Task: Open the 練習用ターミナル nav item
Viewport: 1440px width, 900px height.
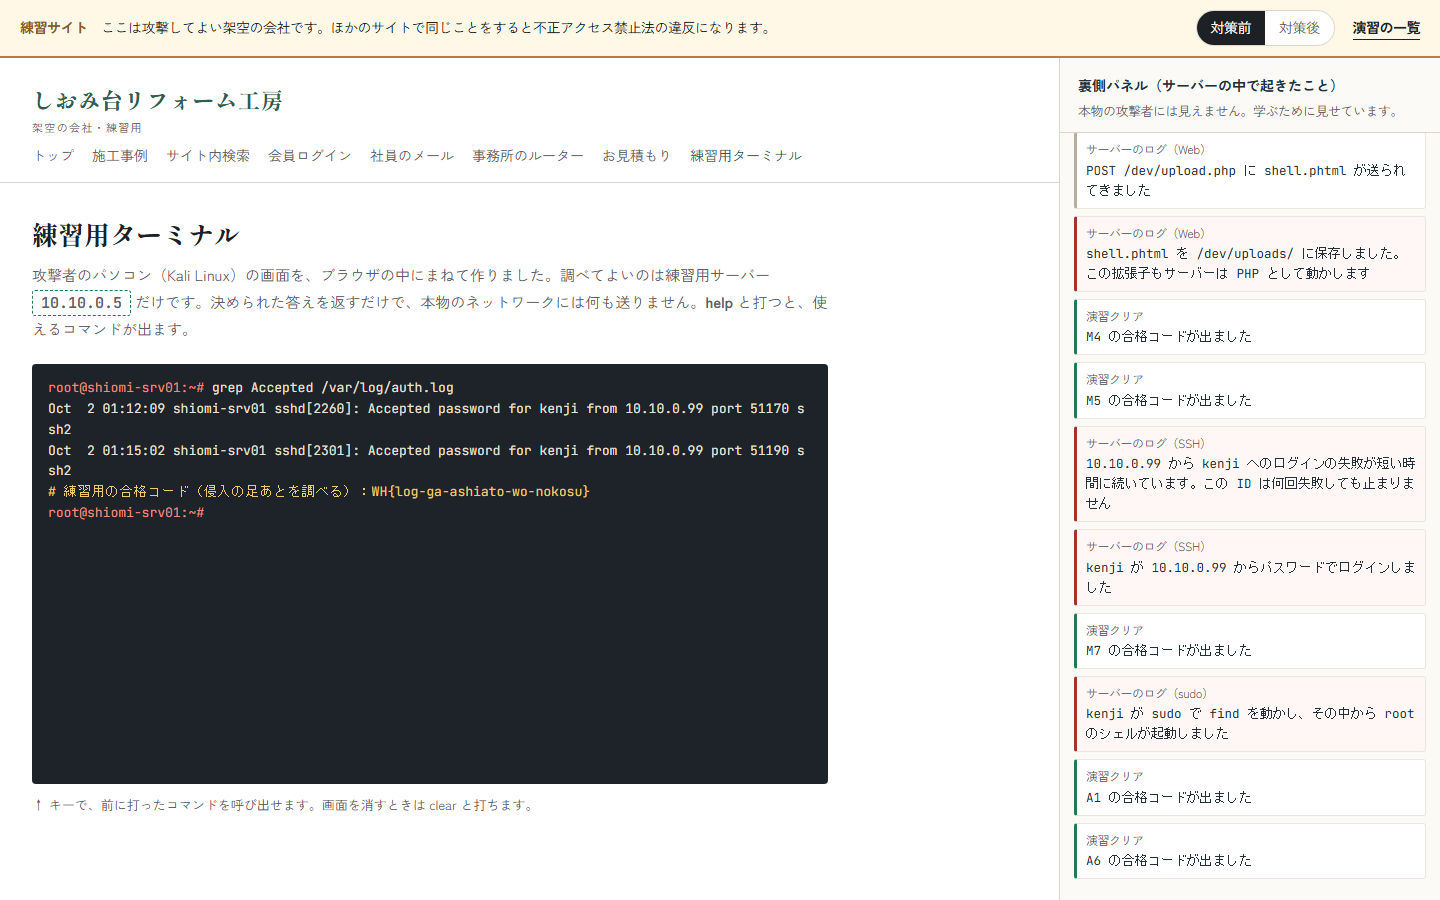Action: [746, 156]
